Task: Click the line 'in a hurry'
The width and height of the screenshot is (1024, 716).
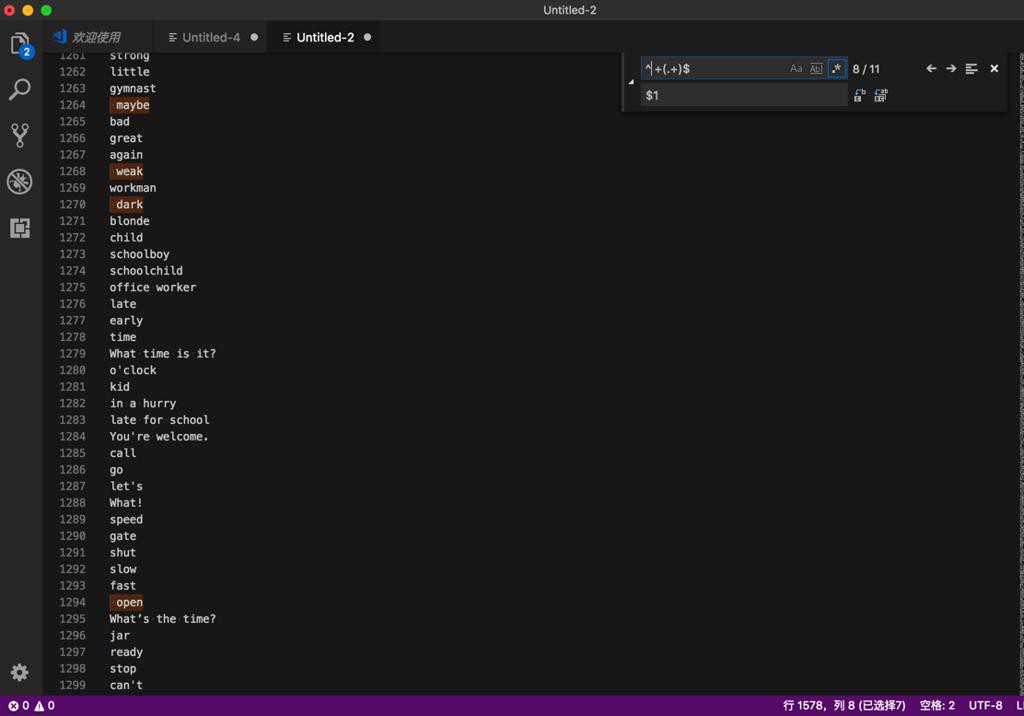Action: point(142,403)
